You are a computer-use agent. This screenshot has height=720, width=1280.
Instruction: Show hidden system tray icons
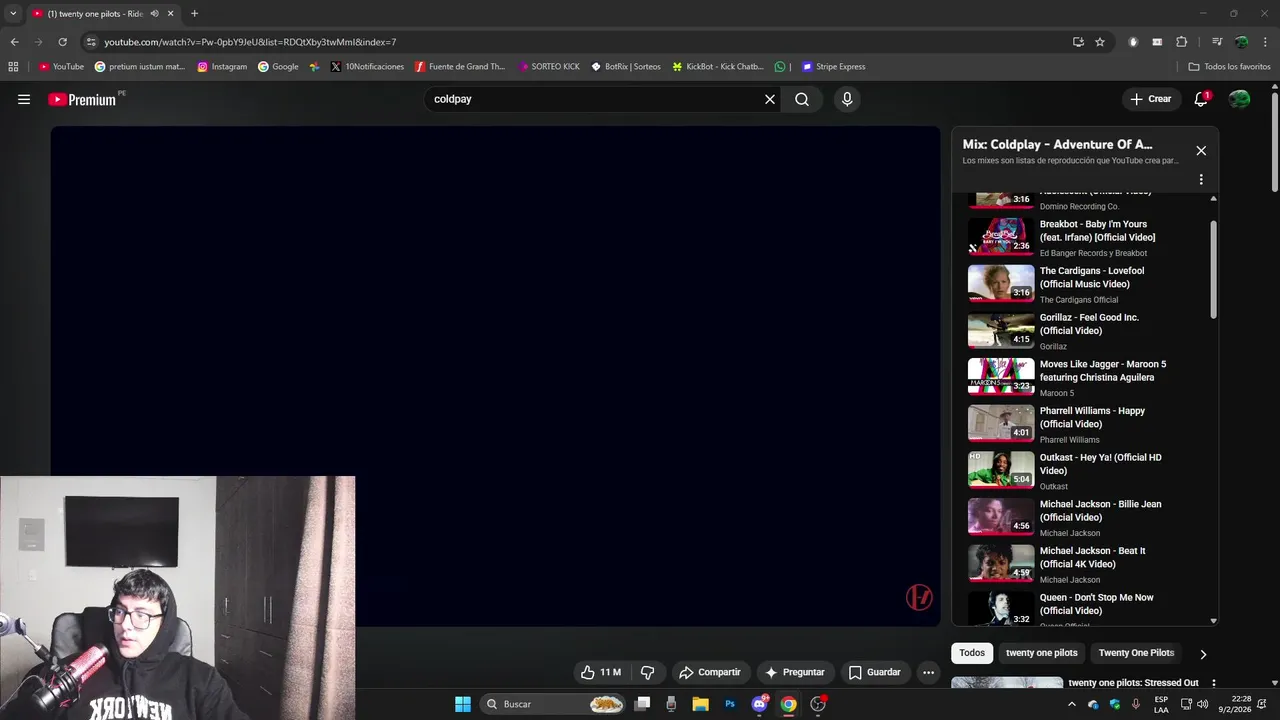click(x=1072, y=704)
